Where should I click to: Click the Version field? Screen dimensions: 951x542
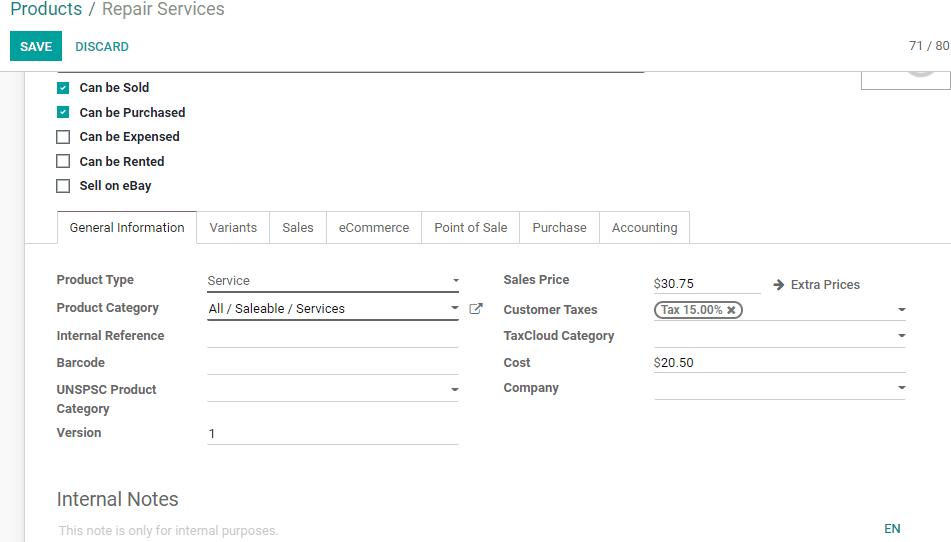pos(332,433)
